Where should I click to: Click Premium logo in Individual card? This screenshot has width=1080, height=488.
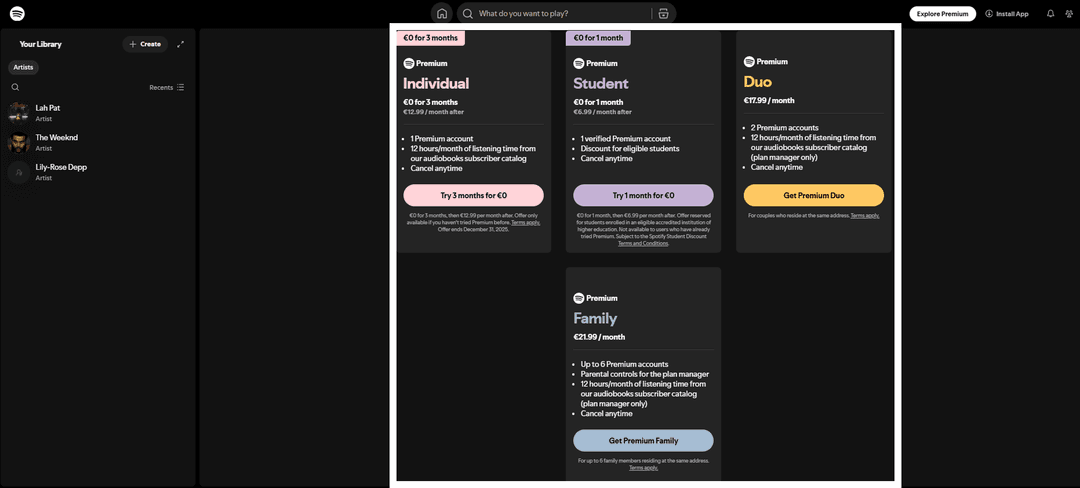[x=426, y=63]
